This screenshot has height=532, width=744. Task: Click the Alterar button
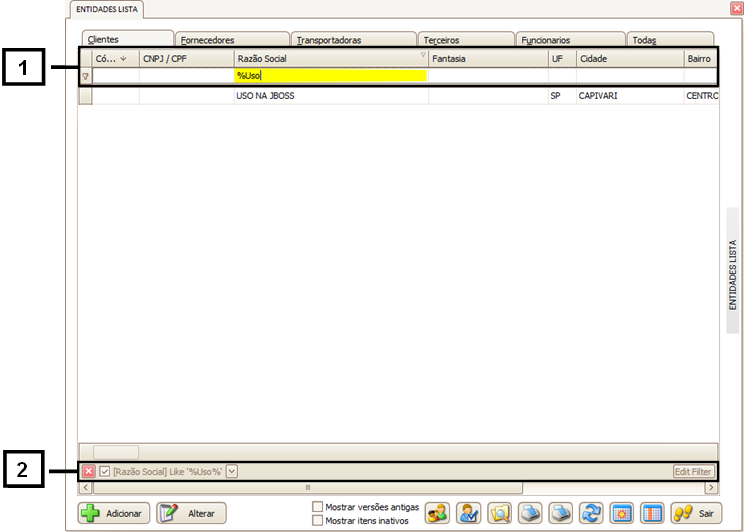point(192,513)
